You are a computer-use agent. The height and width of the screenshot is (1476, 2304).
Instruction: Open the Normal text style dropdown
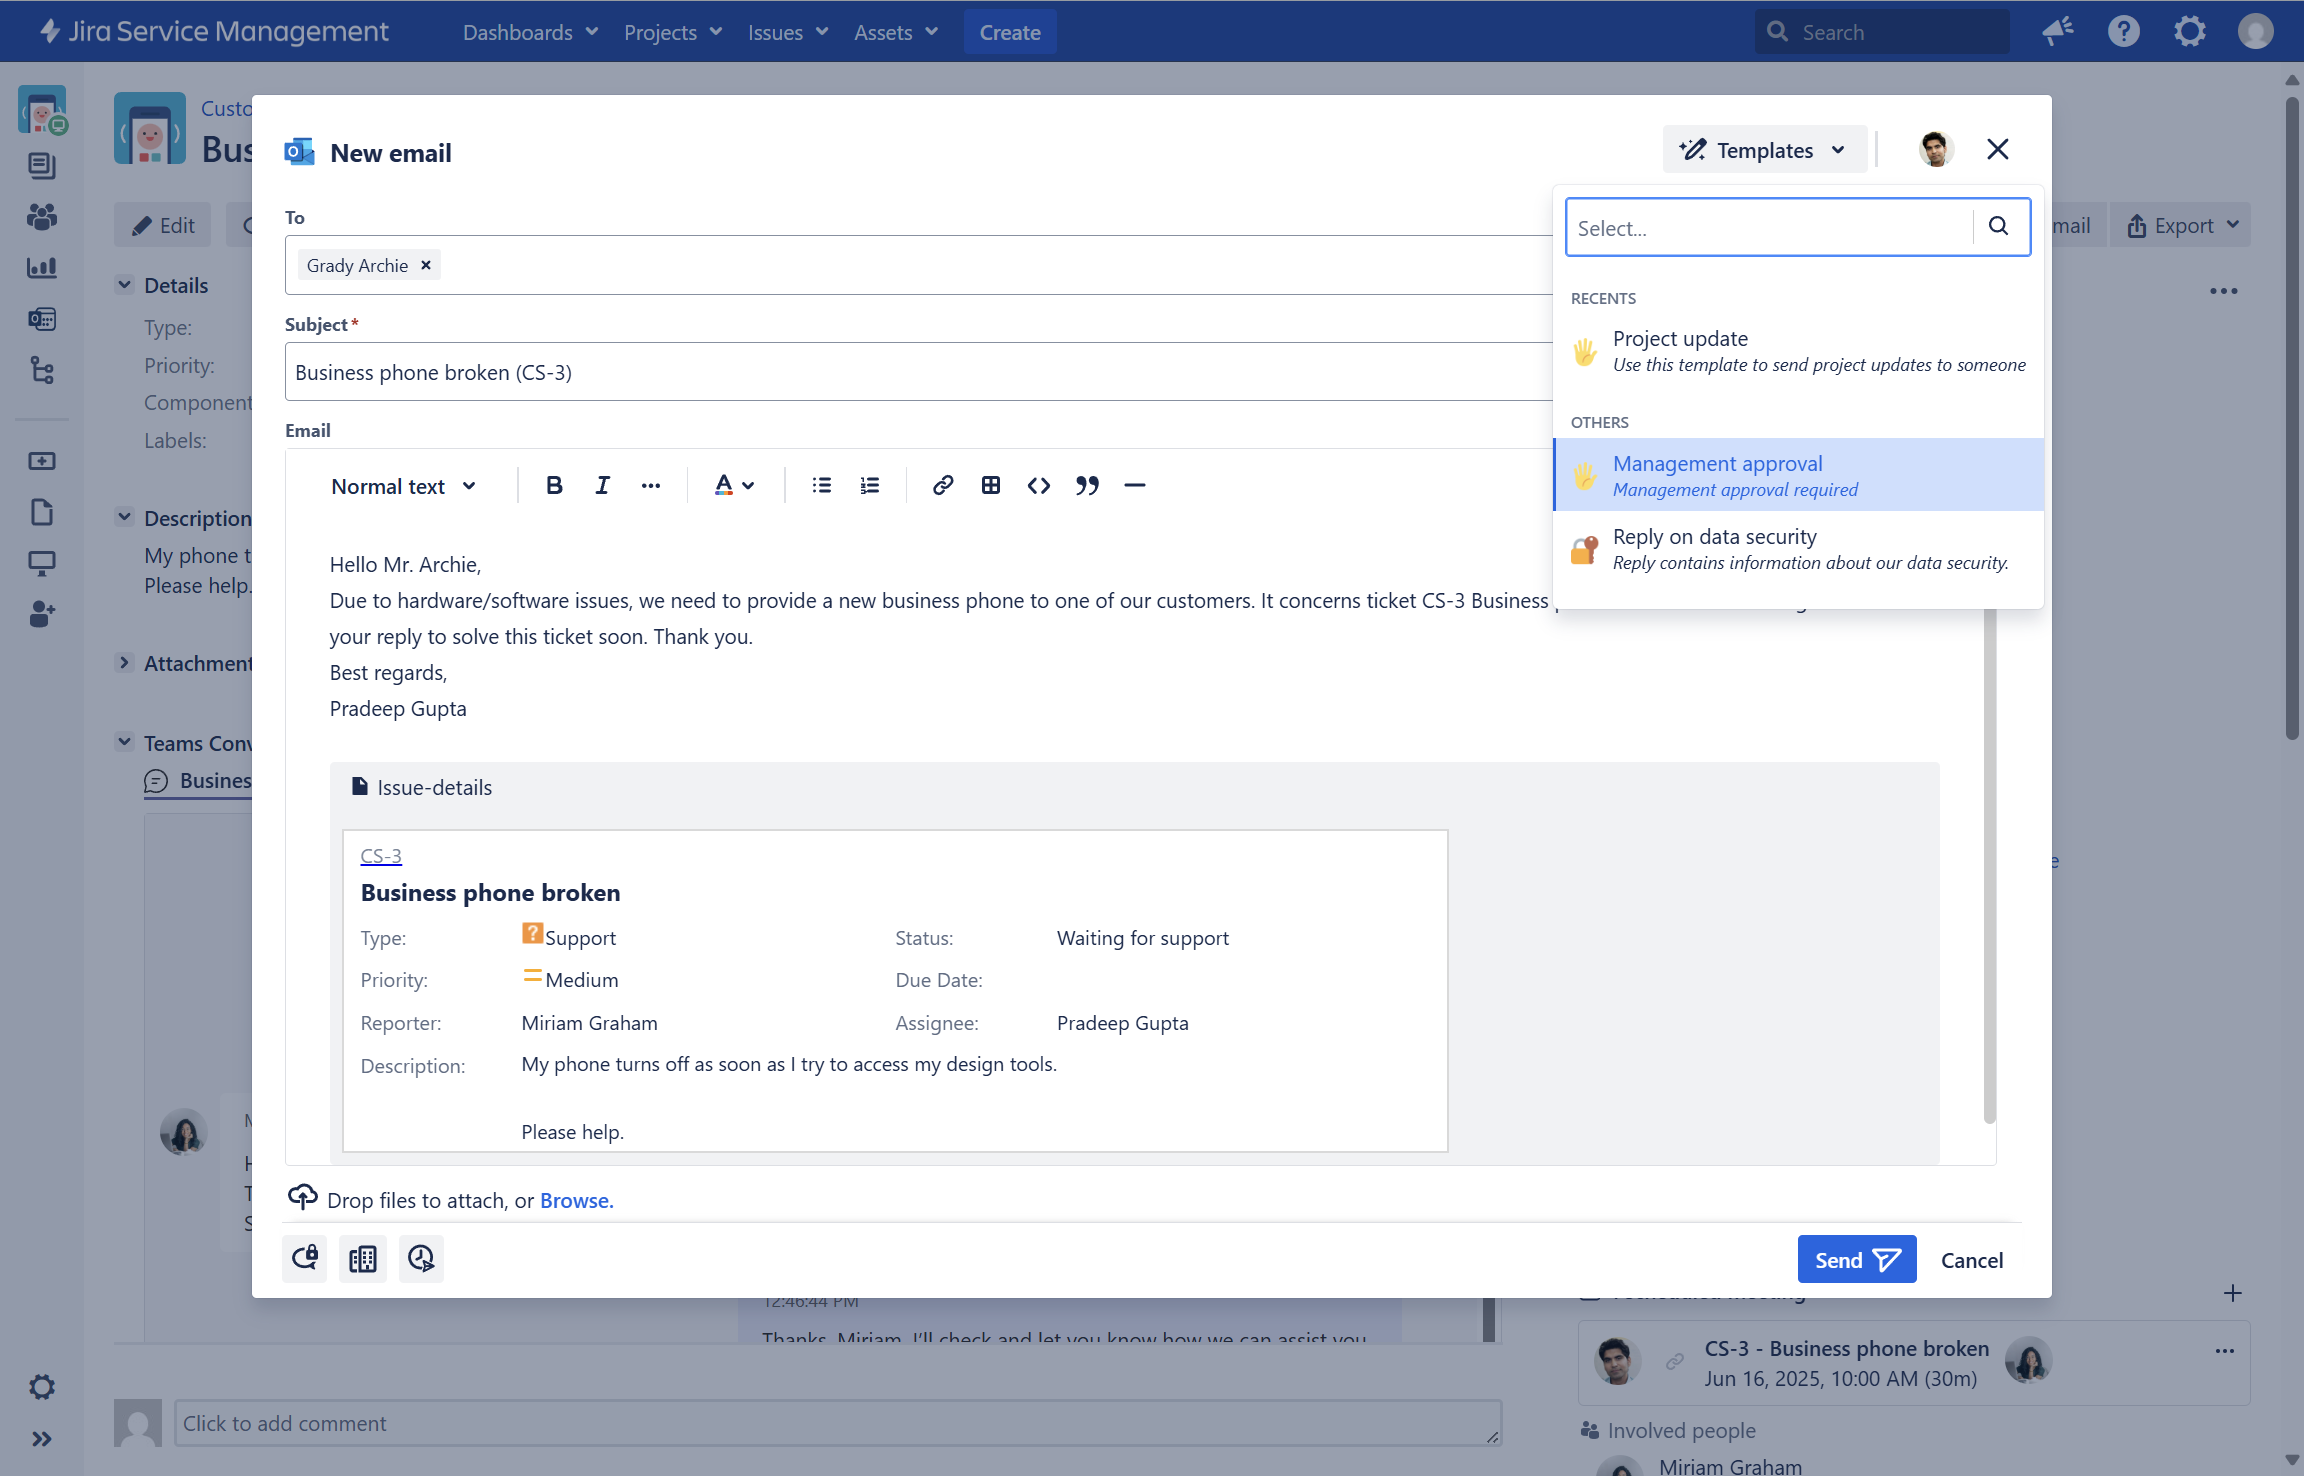403,486
